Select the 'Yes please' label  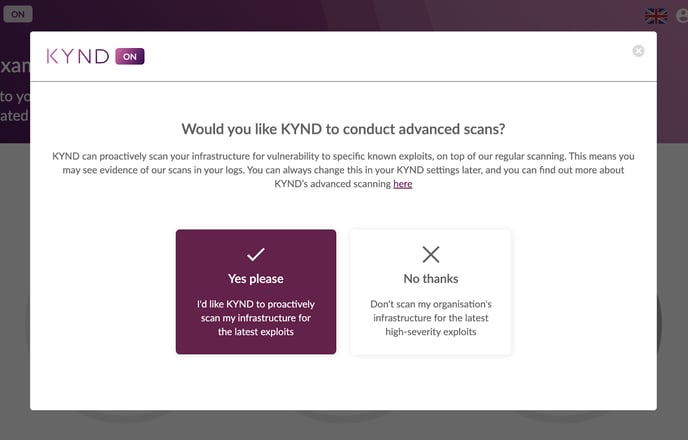255,279
